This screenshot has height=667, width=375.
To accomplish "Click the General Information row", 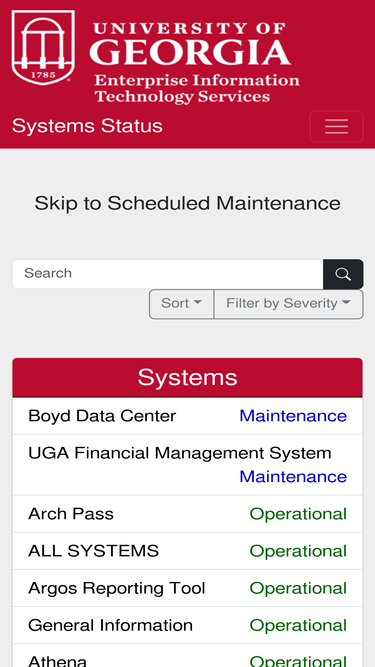I will point(188,625).
